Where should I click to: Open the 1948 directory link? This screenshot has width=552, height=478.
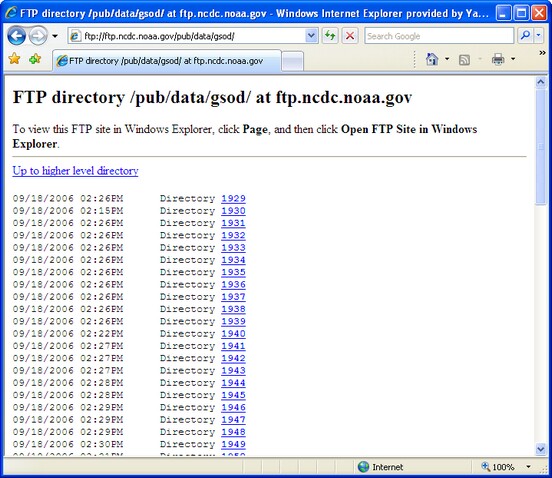click(233, 432)
